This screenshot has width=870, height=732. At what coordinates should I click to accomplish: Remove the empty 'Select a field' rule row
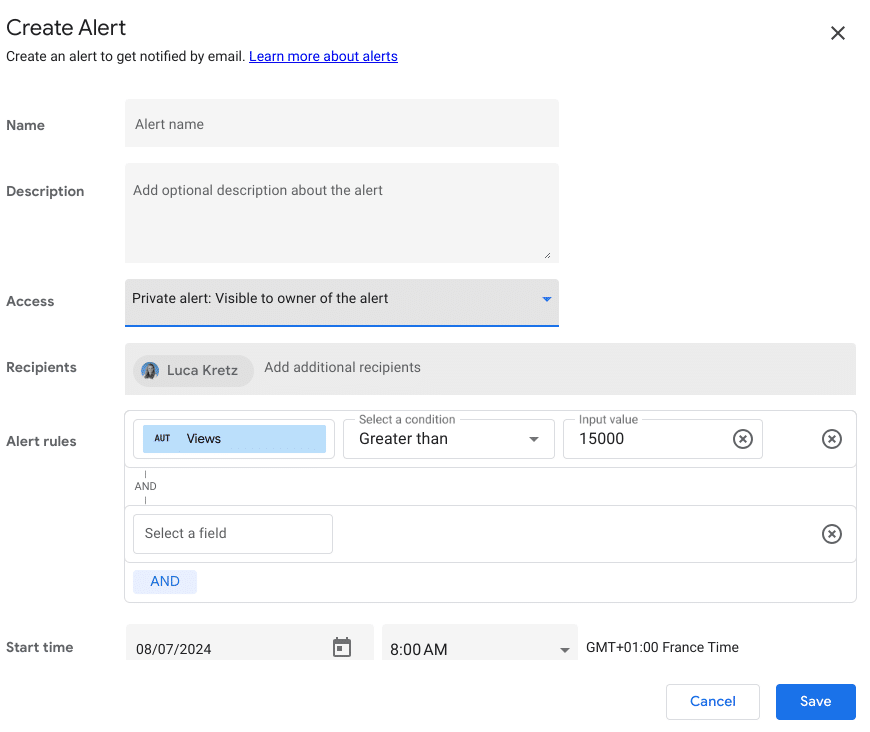click(832, 534)
